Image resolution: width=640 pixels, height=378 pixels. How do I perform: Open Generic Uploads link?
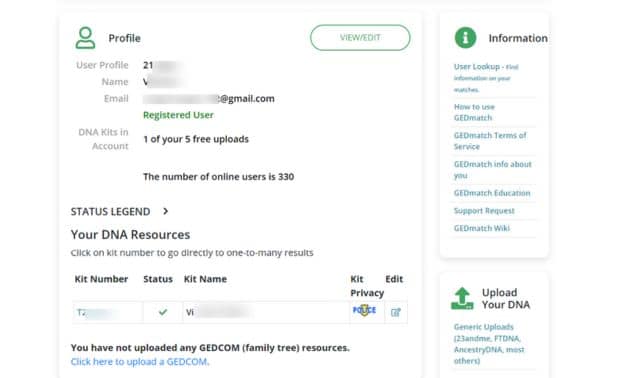489,344
